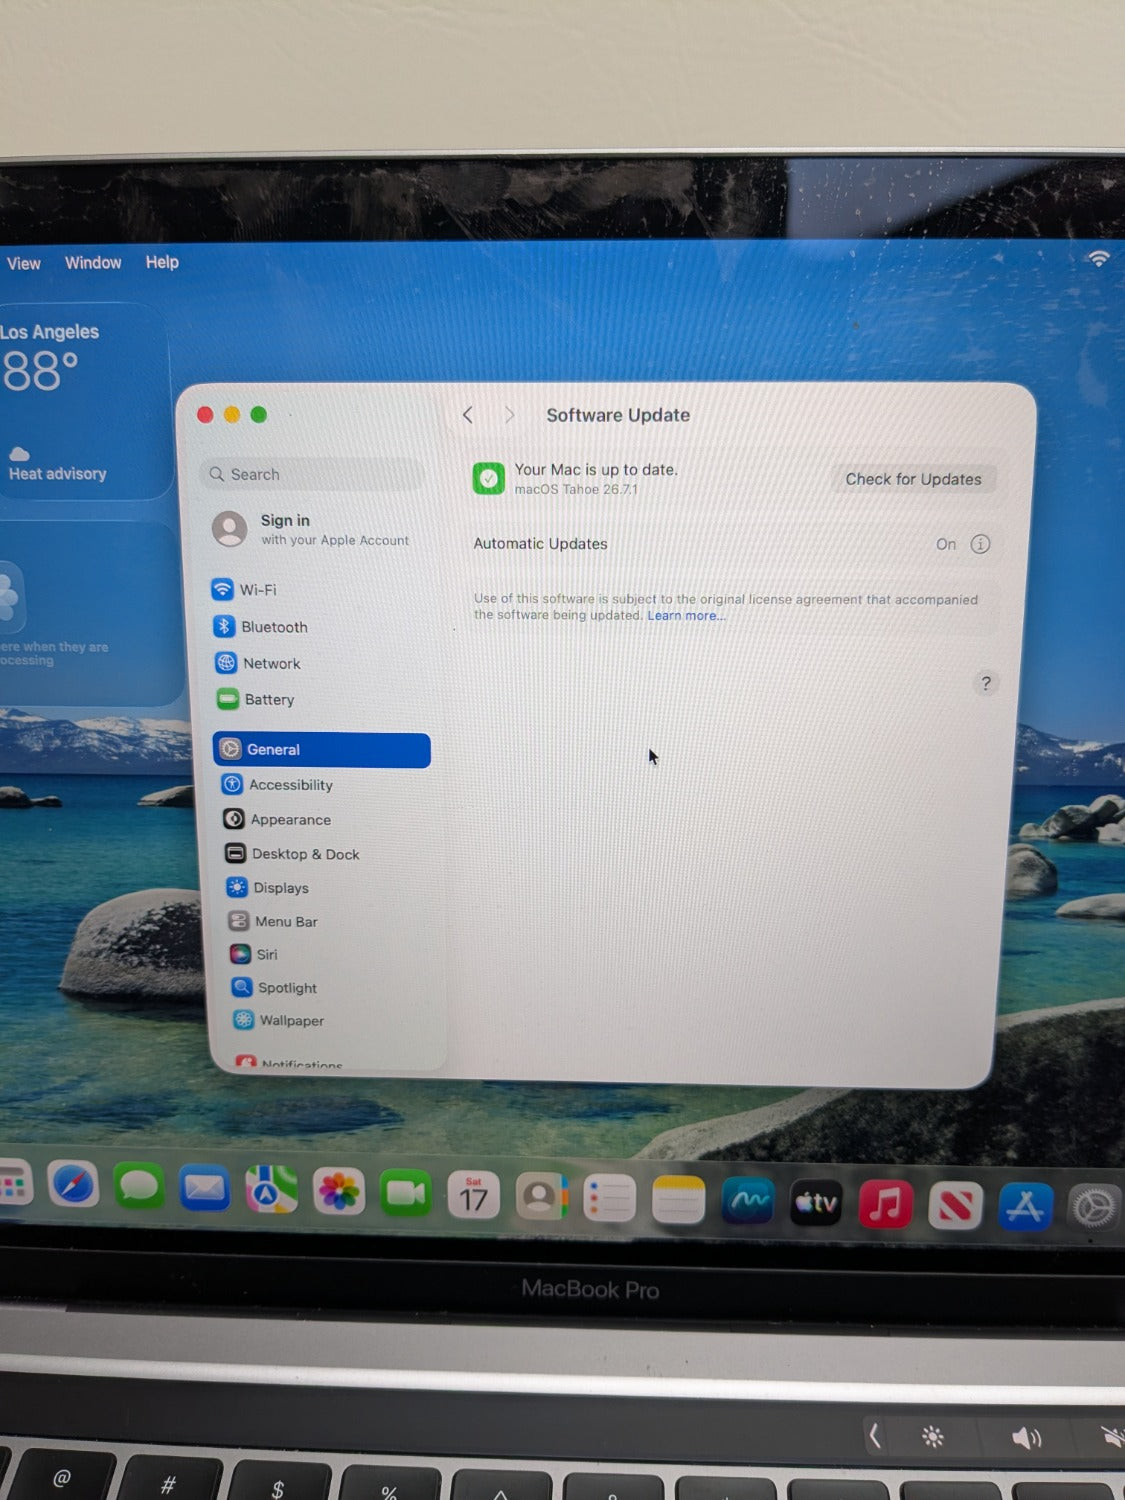Open Battery settings in the sidebar
Viewport: 1125px width, 1500px height.
[257, 700]
